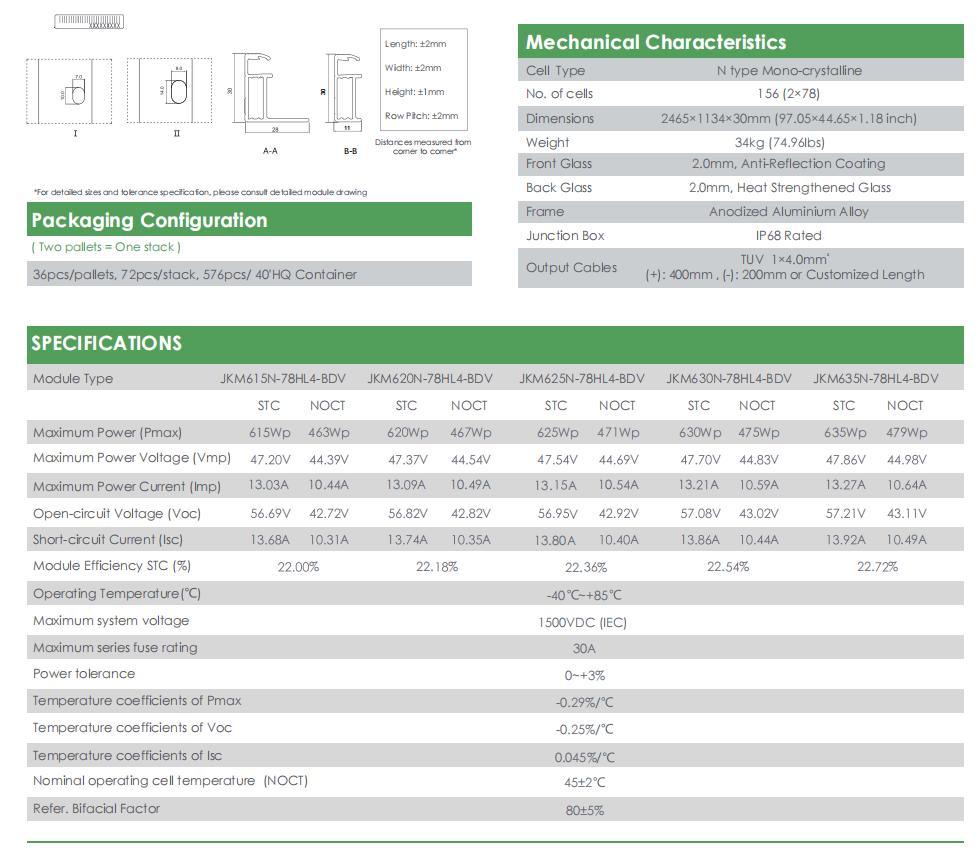The image size is (977, 853).
Task: Select the Refer. Bifacial Factor row label
Action: click(x=96, y=809)
